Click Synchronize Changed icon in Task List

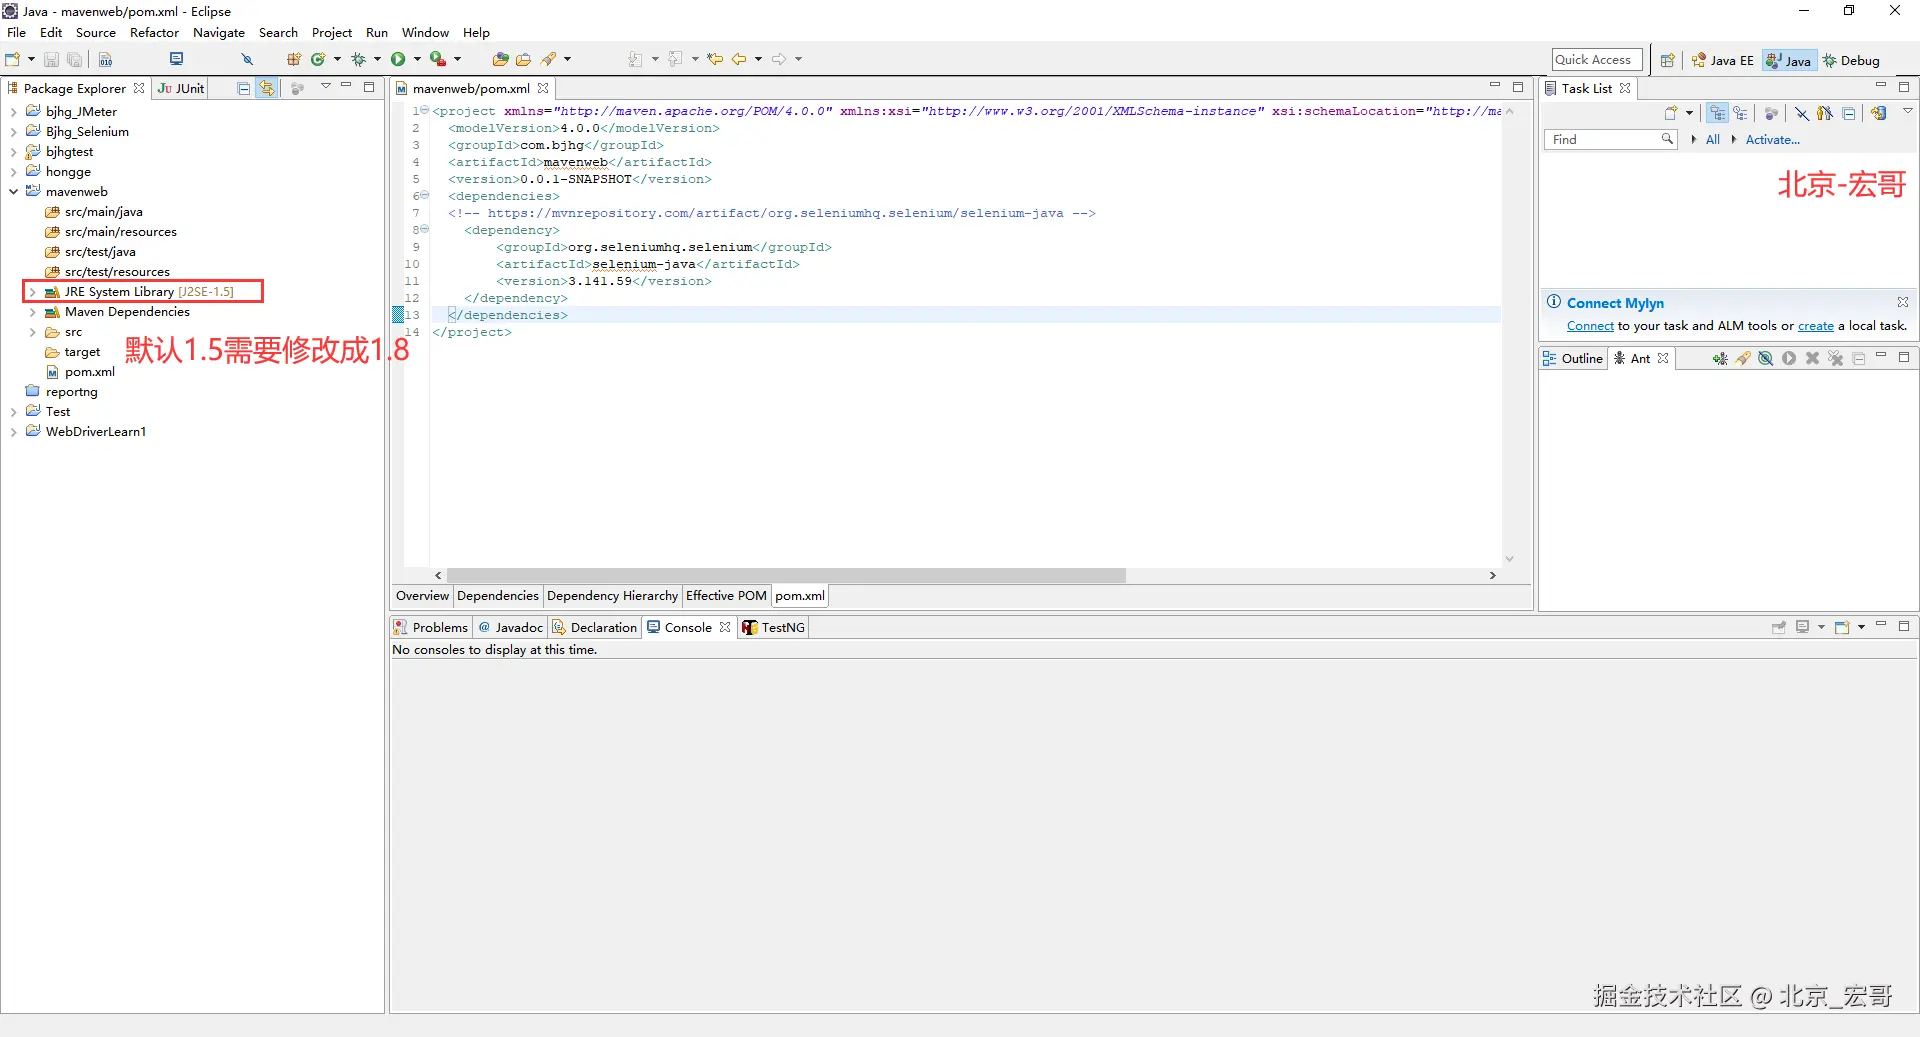coord(1878,114)
